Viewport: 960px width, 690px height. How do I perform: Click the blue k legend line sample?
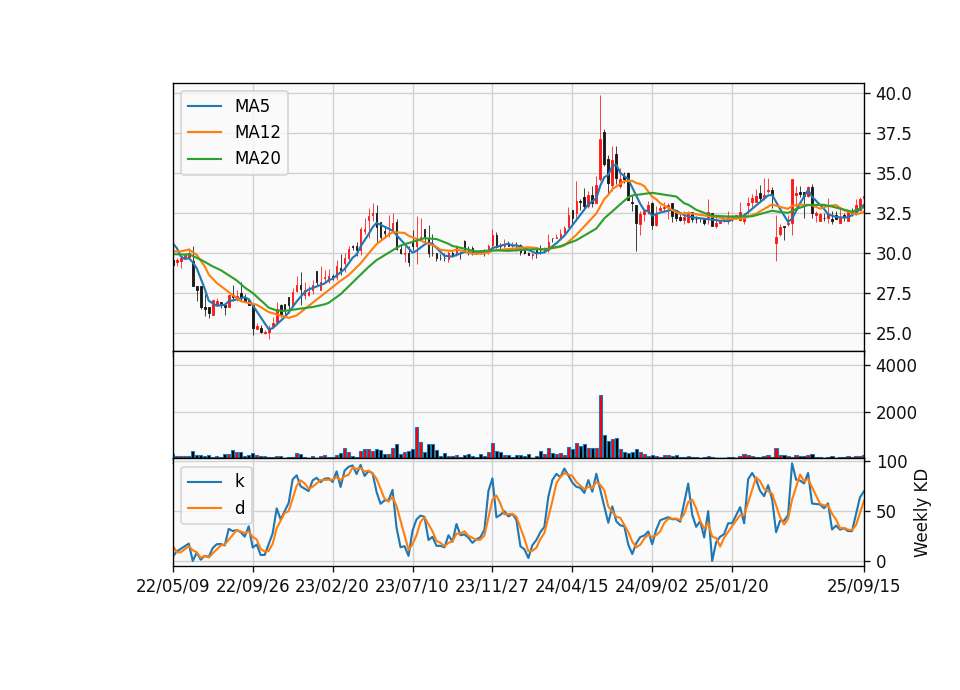[204, 482]
